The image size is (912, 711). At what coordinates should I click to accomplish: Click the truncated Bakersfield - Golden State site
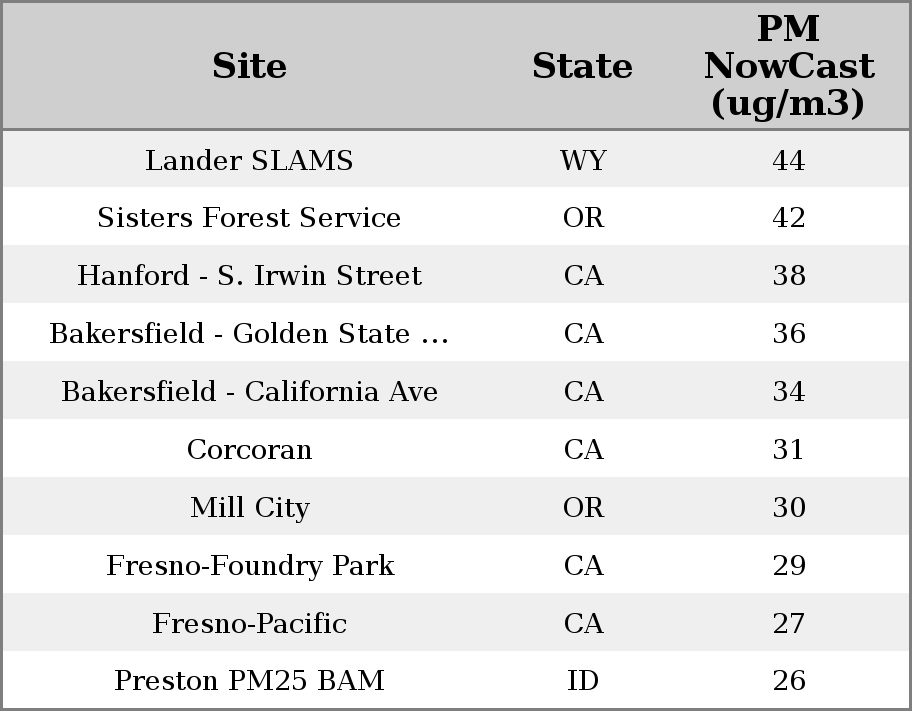pyautogui.click(x=249, y=334)
